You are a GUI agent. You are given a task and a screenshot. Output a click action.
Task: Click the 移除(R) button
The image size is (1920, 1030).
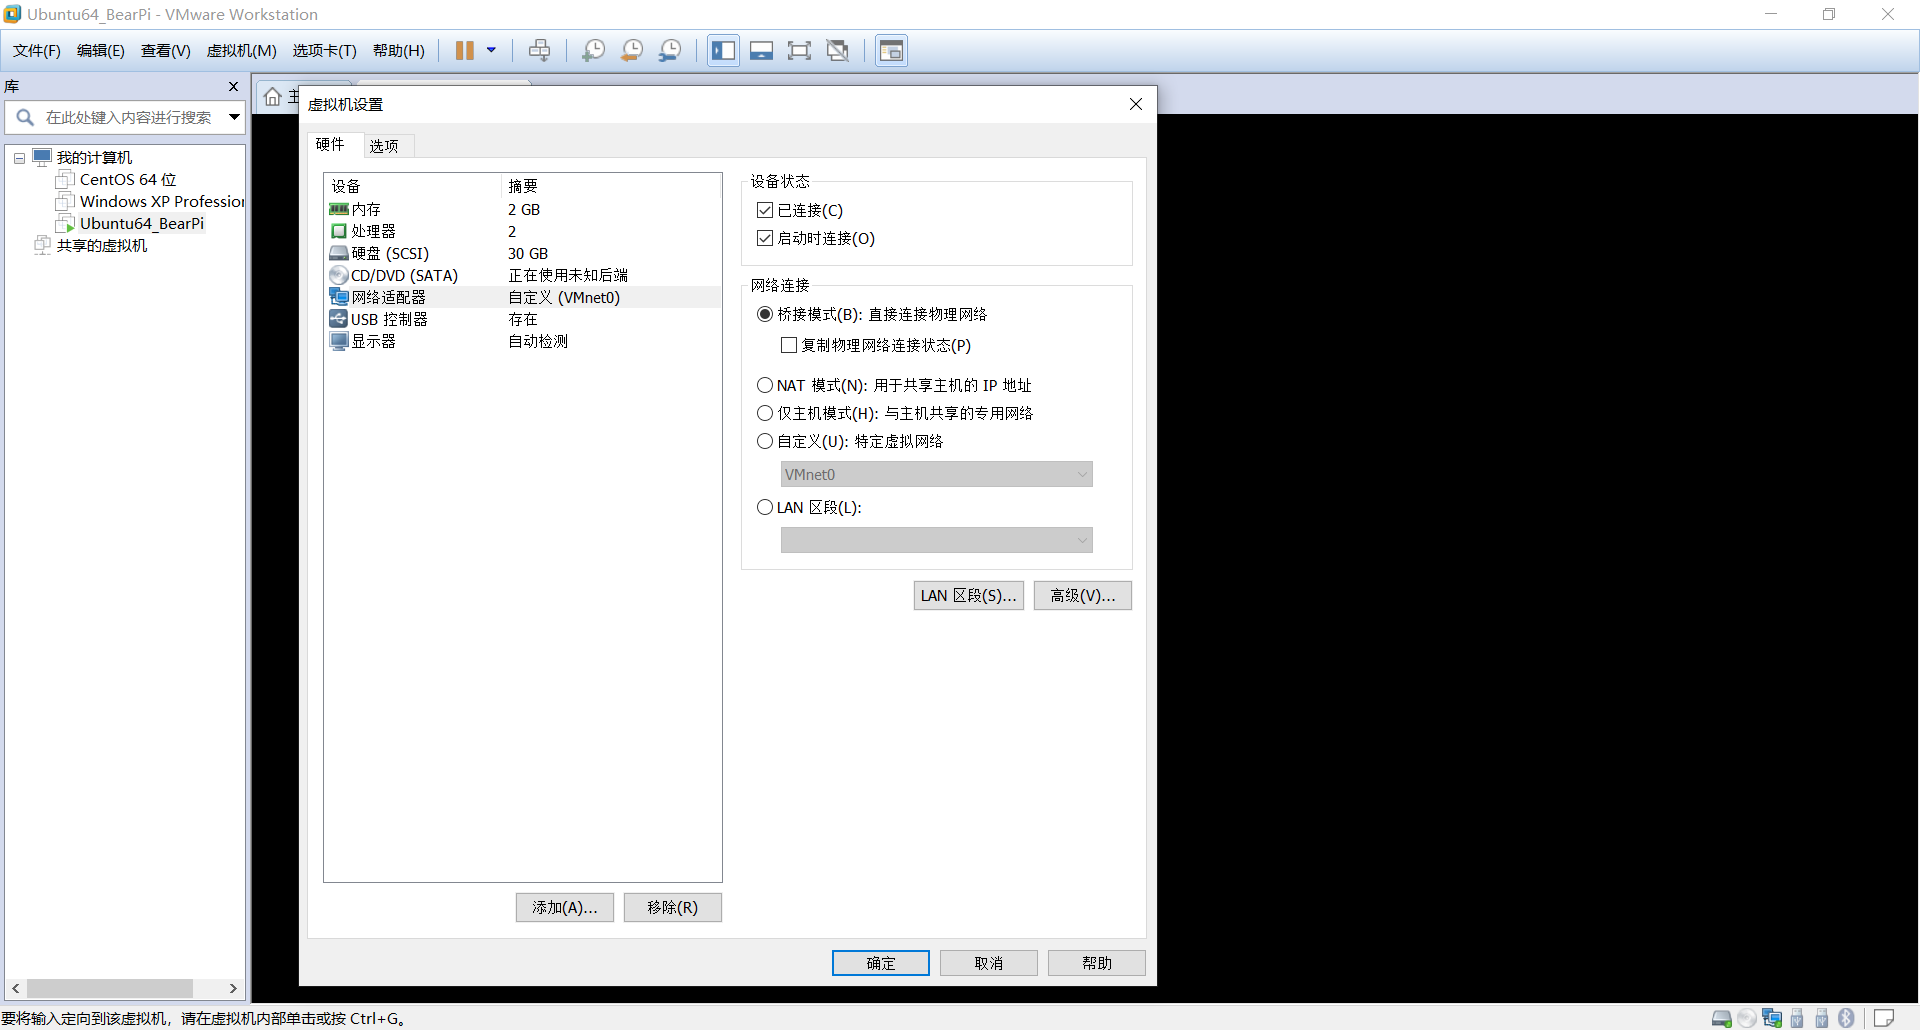(x=673, y=907)
